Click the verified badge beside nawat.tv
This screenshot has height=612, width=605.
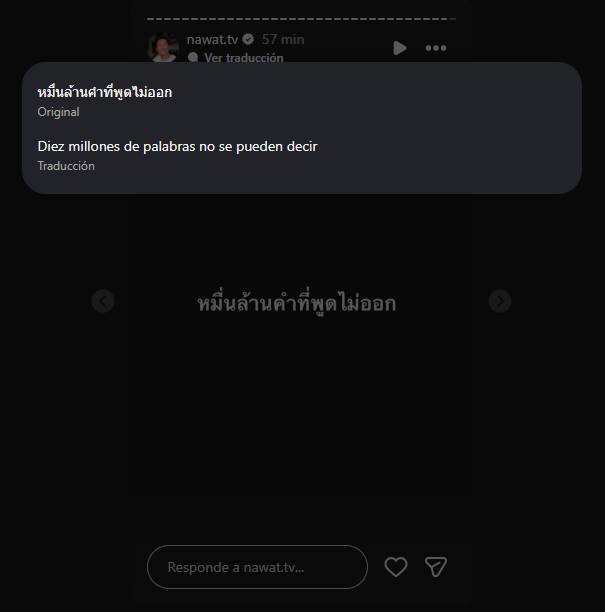[x=248, y=39]
